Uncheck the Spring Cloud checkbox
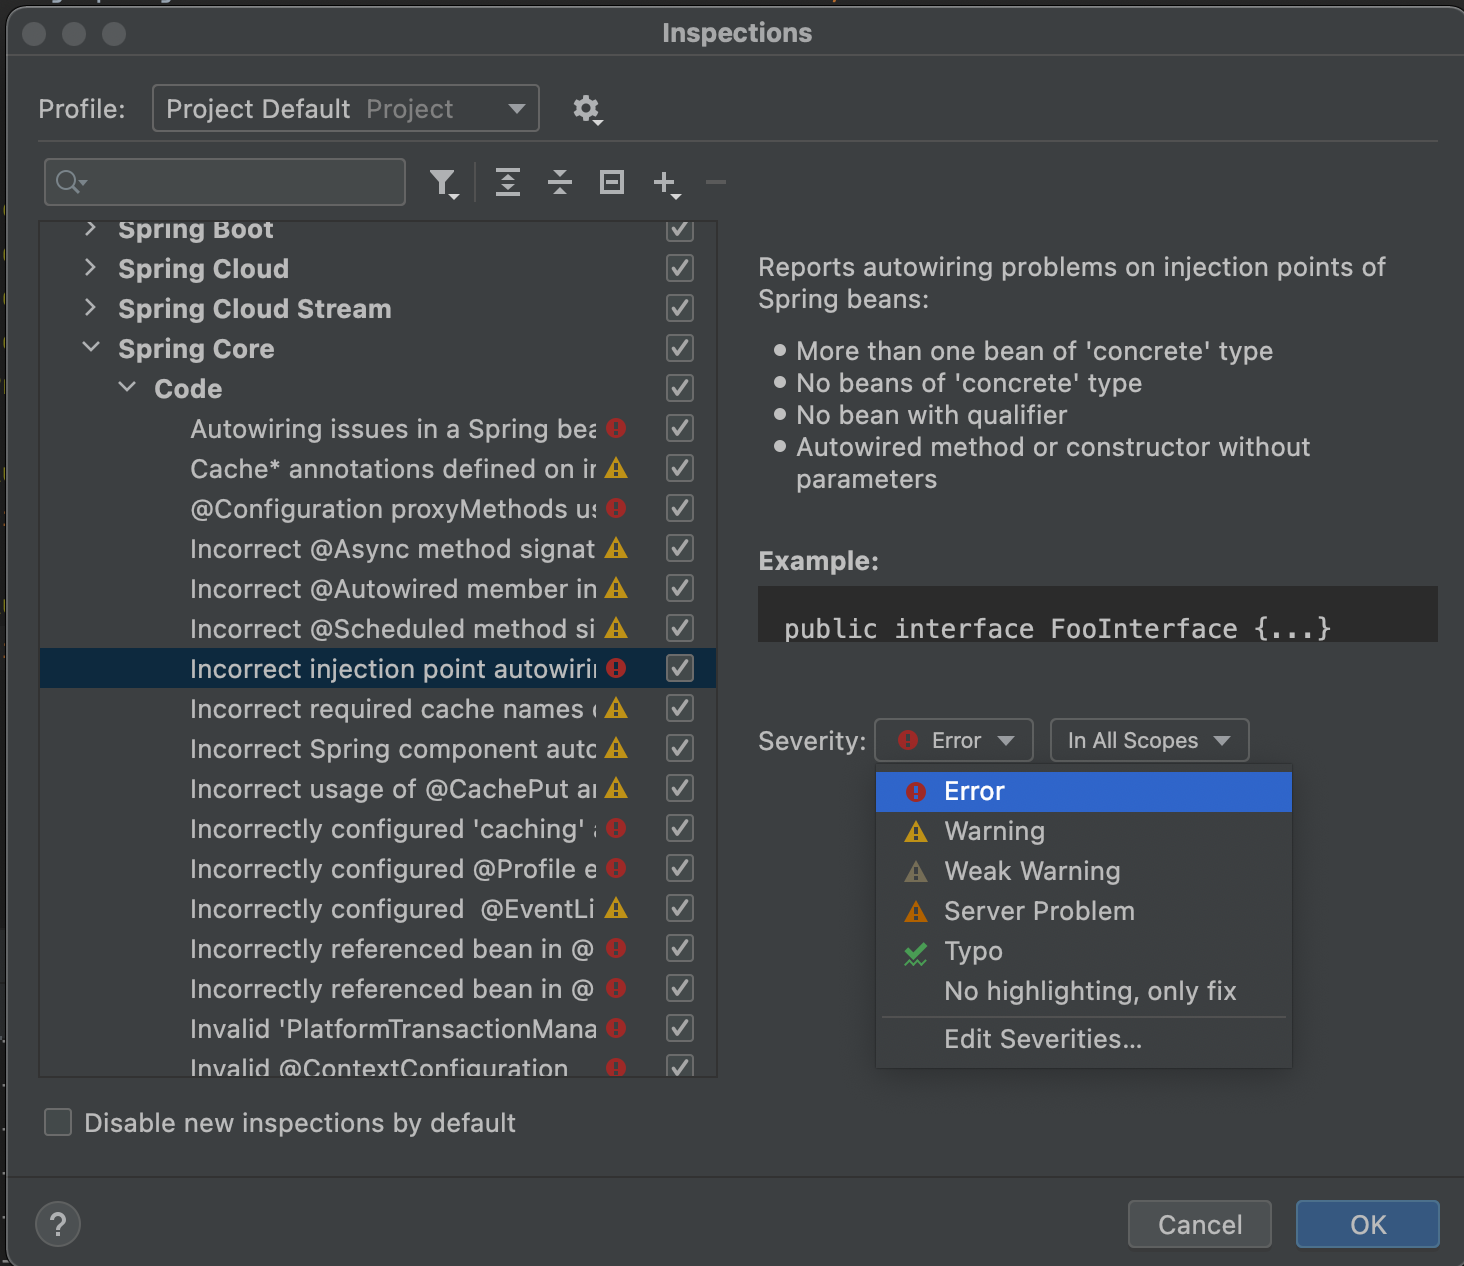Viewport: 1464px width, 1266px height. [680, 268]
